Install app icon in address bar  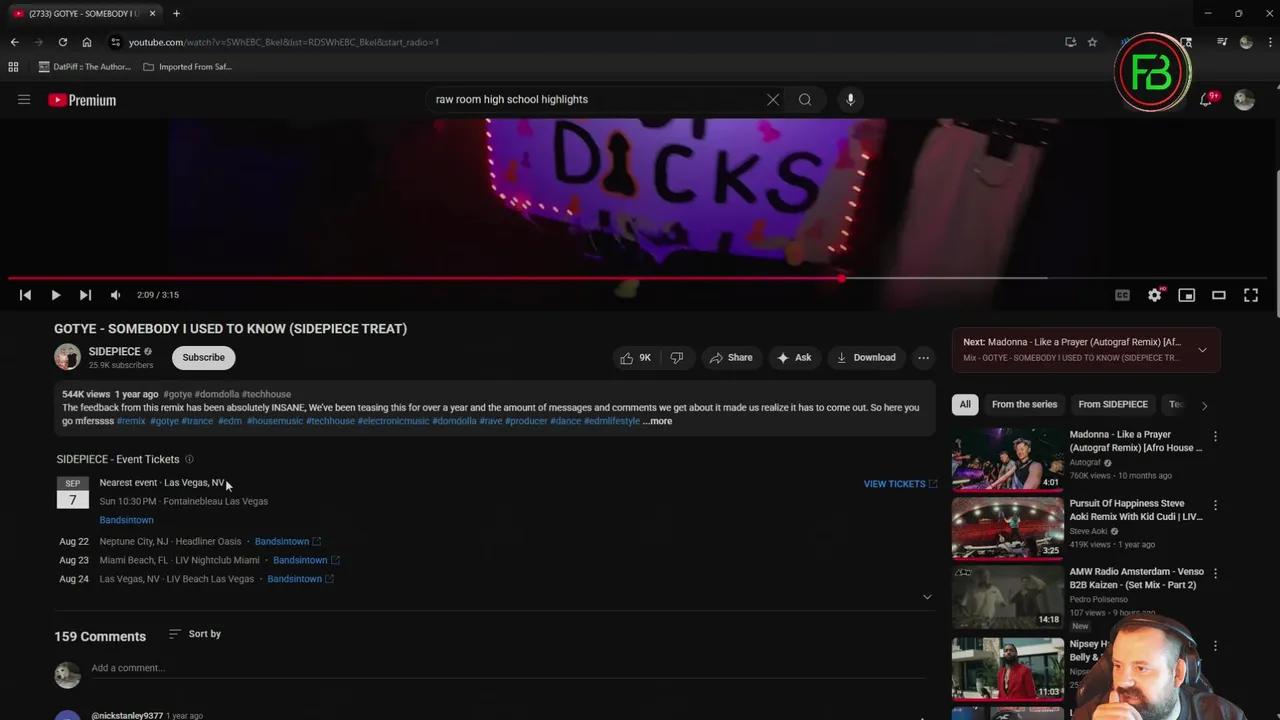tap(1070, 42)
